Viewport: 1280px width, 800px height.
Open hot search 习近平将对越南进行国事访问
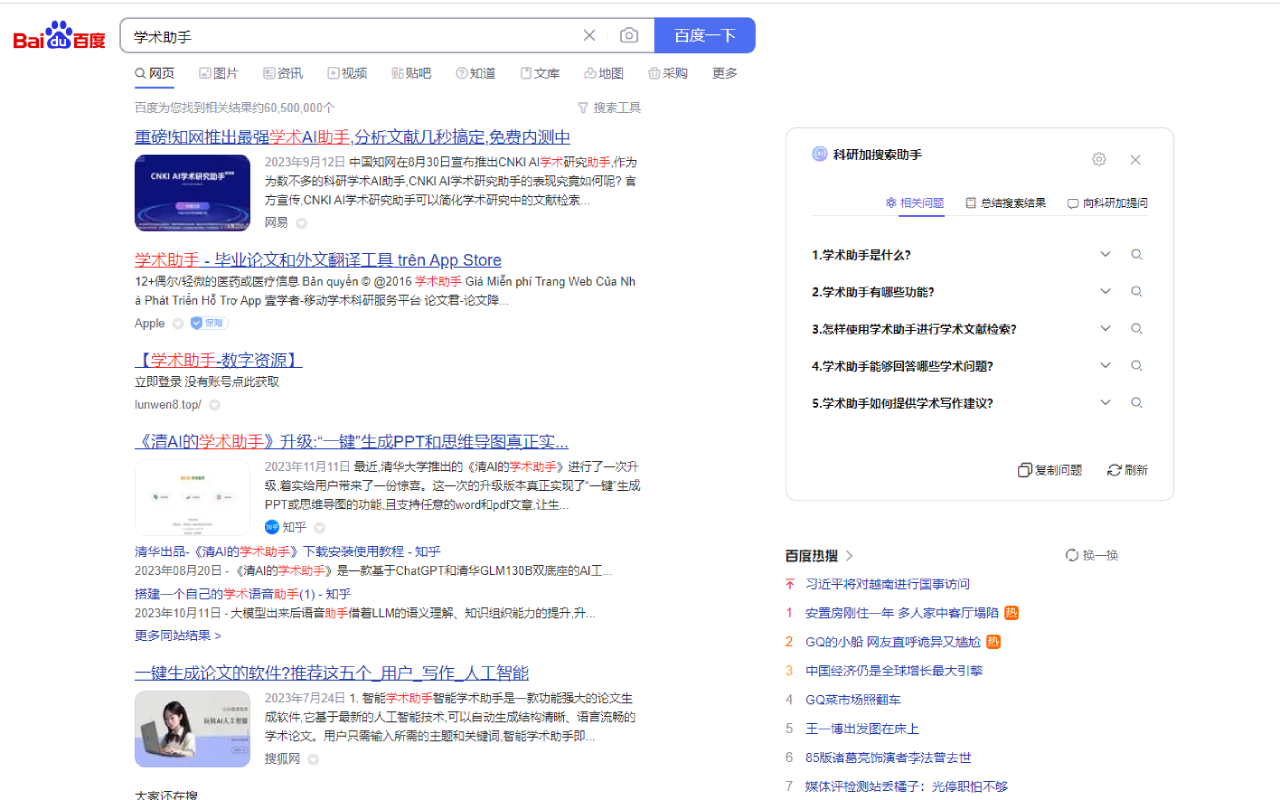click(888, 584)
